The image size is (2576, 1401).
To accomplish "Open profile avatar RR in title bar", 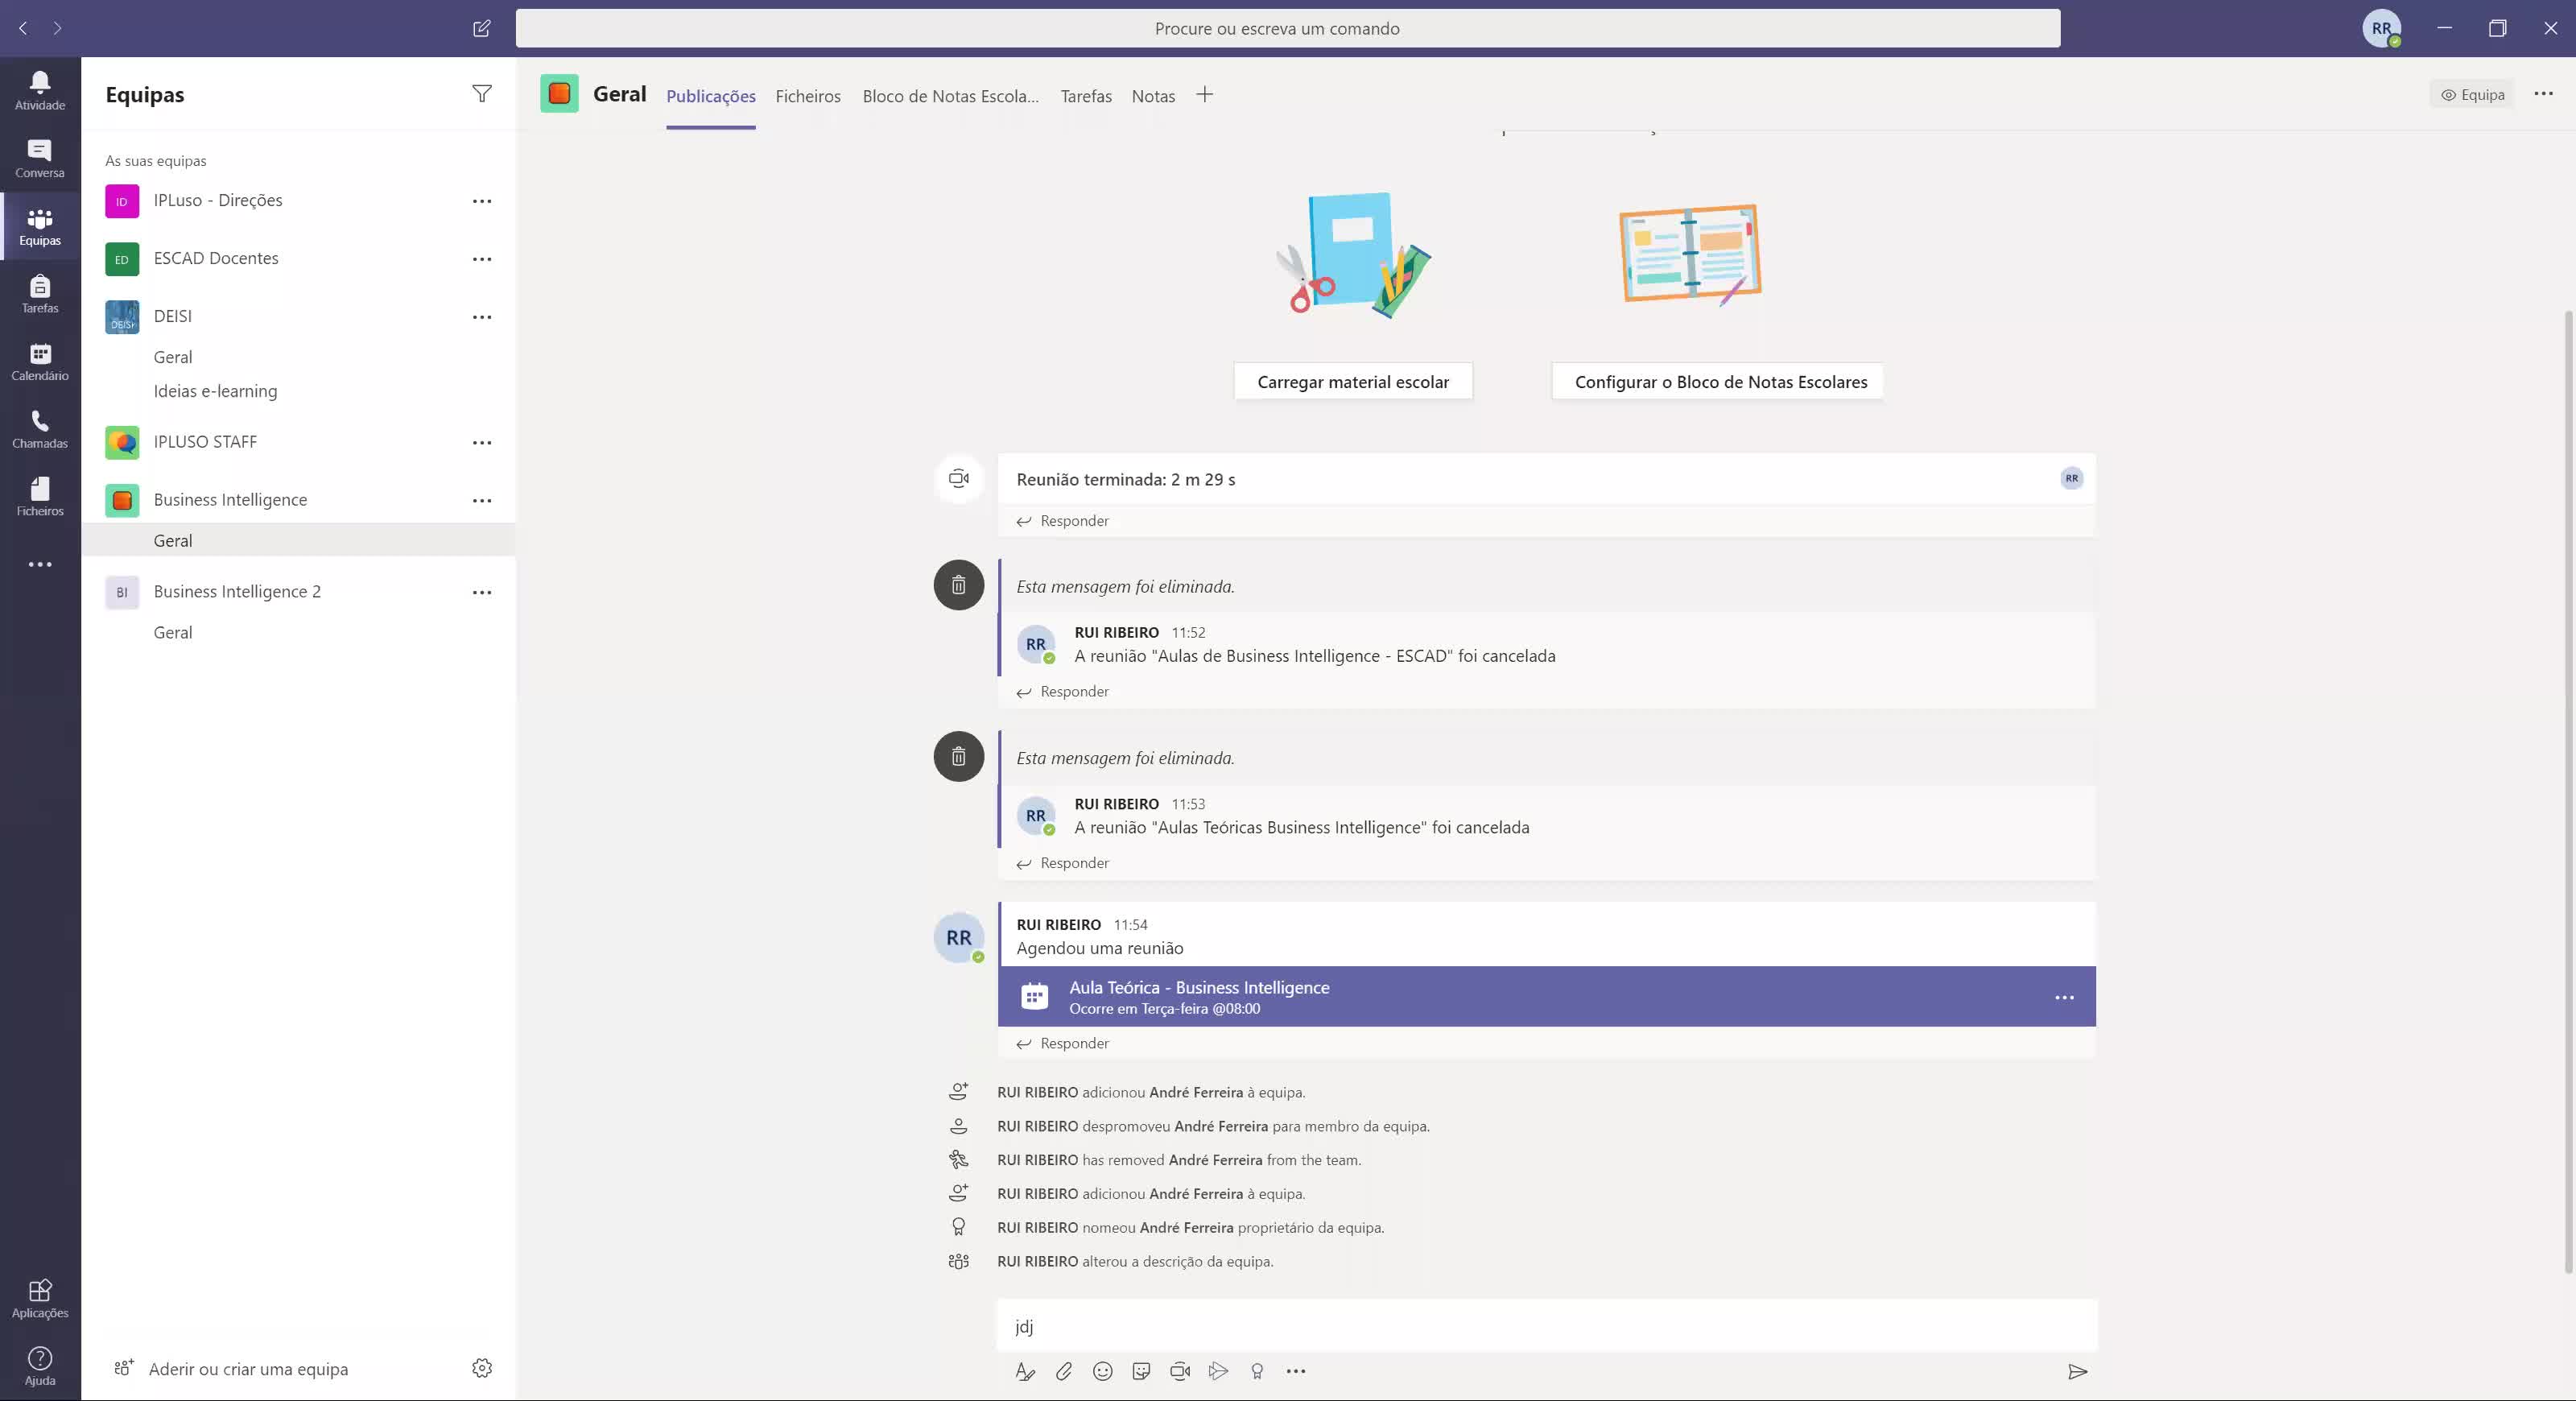I will [x=2381, y=28].
